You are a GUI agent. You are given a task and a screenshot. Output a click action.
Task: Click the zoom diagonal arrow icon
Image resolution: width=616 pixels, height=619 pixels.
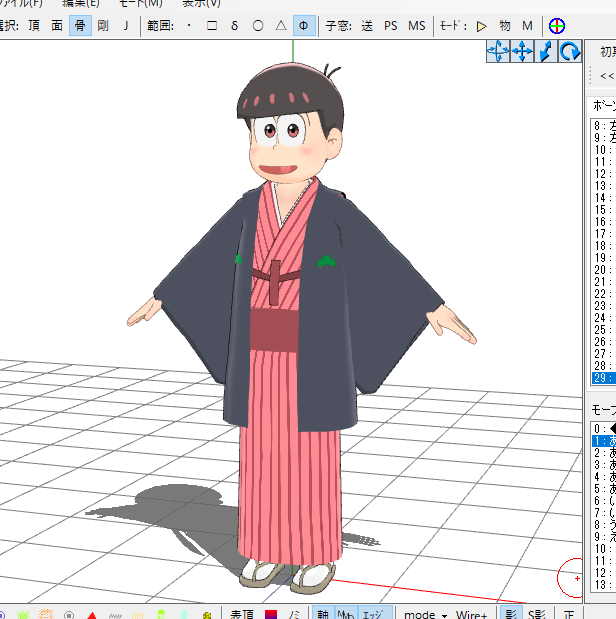546,51
